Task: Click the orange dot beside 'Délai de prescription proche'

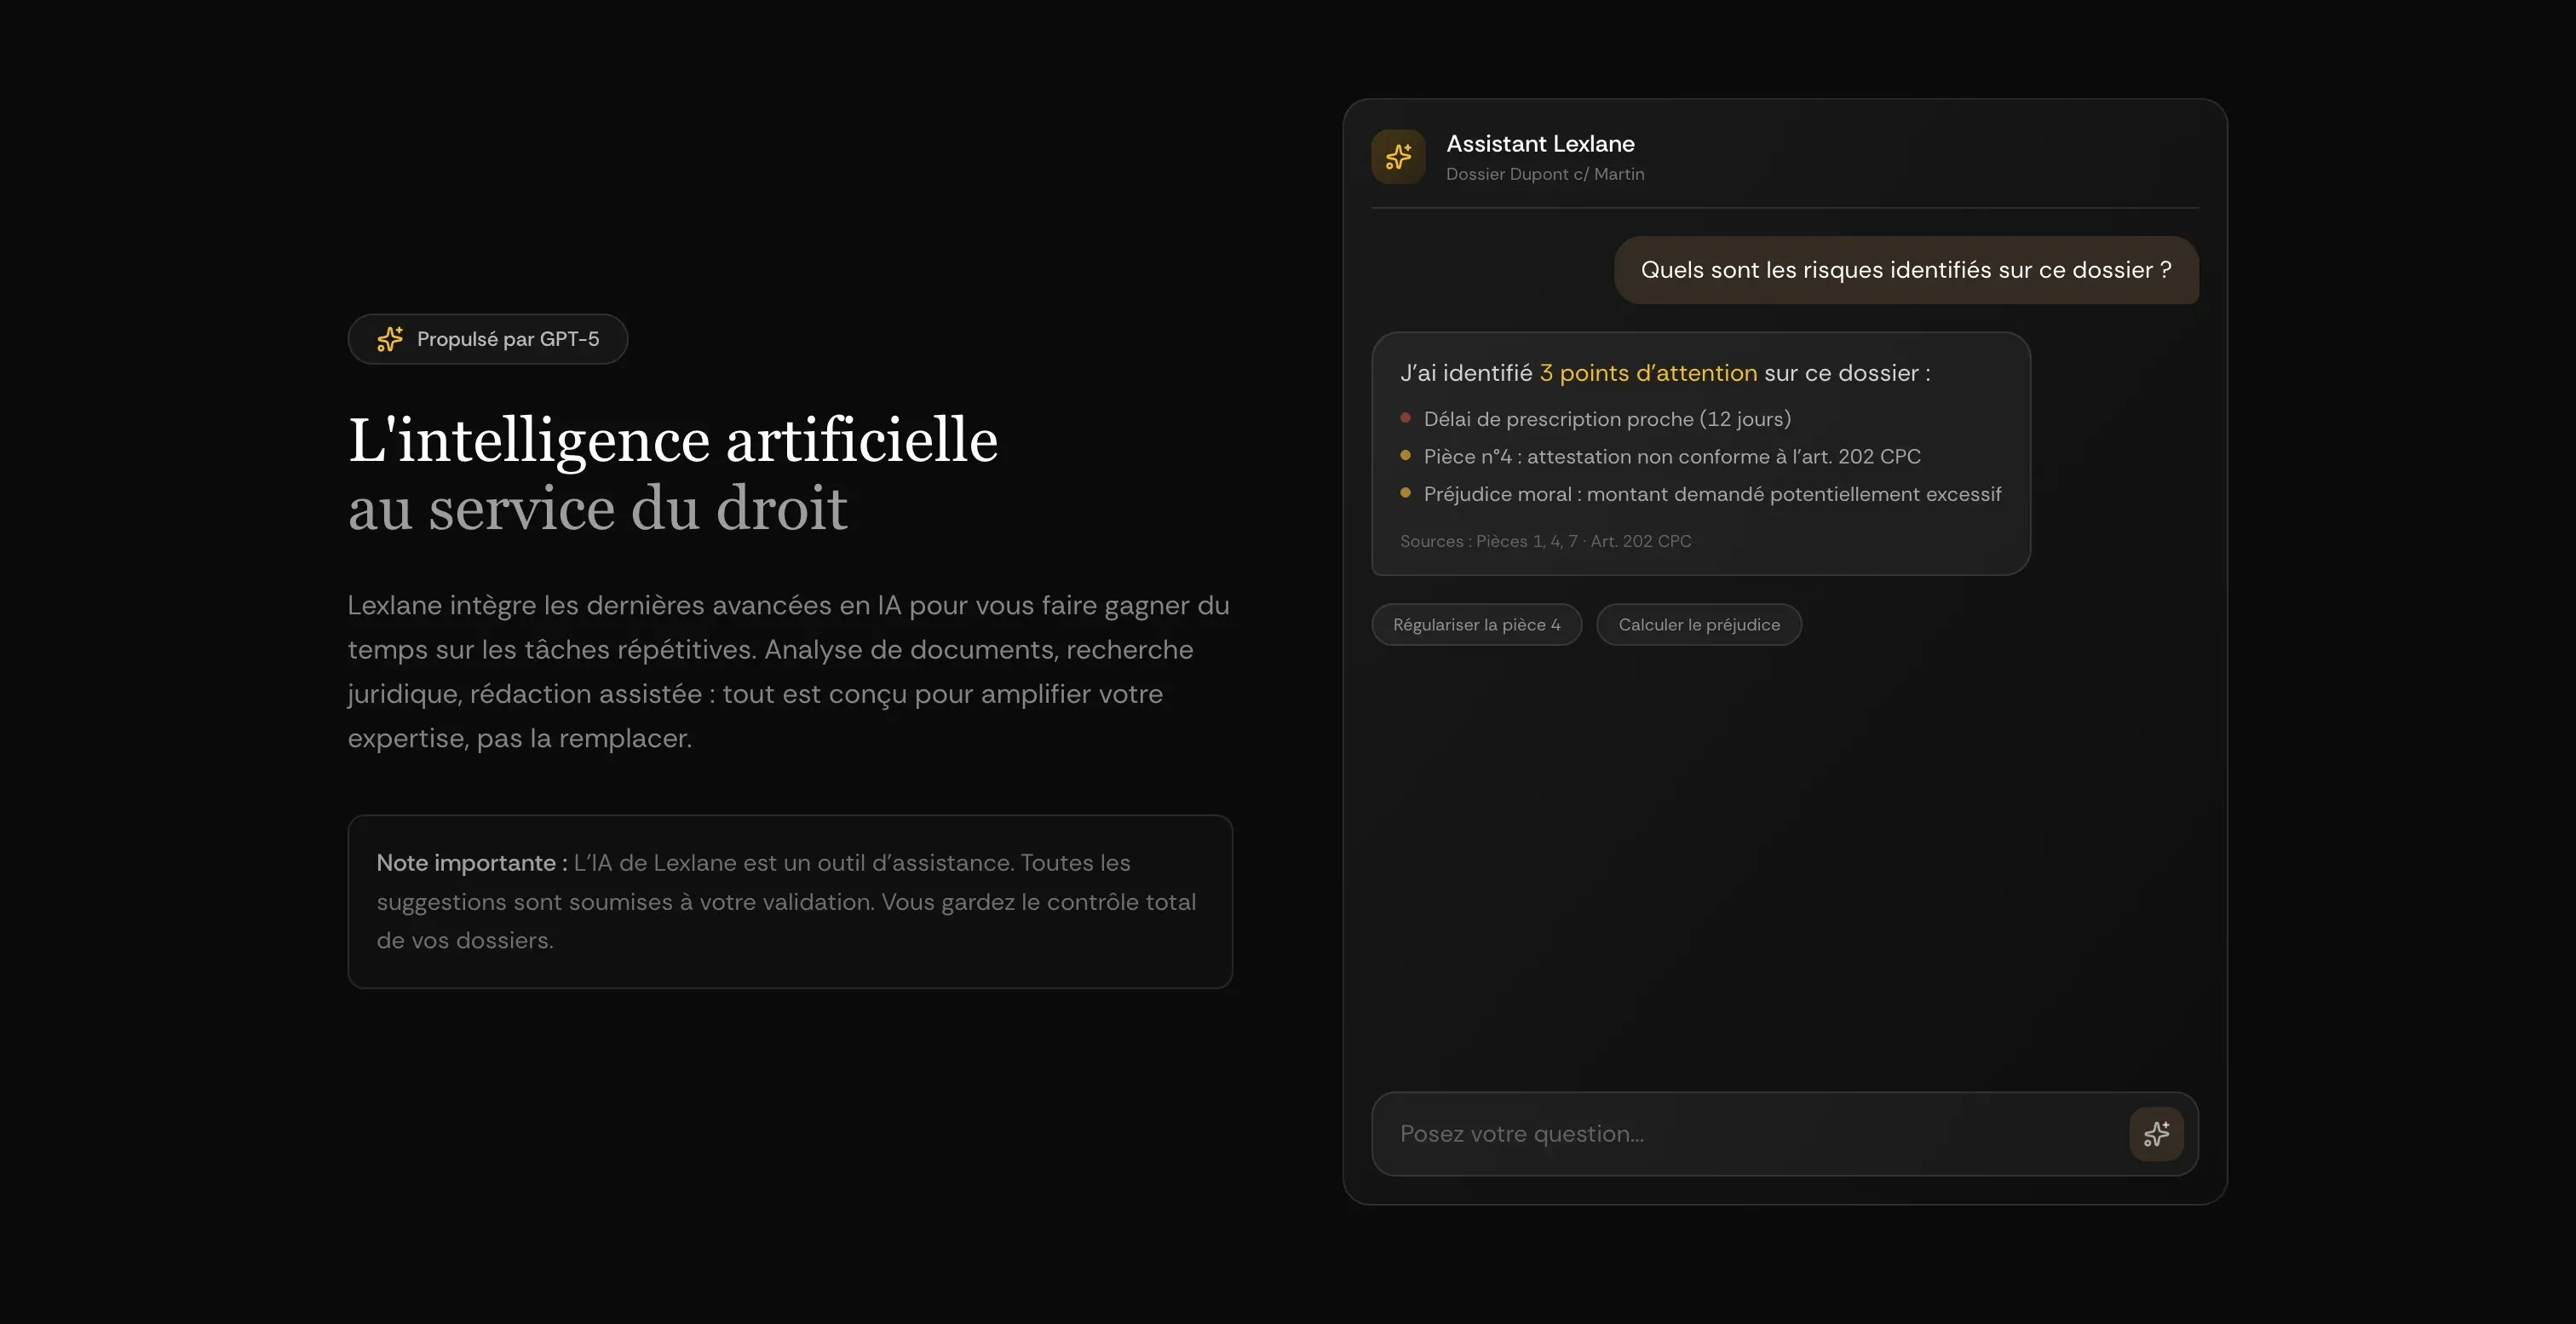Action: point(1406,417)
